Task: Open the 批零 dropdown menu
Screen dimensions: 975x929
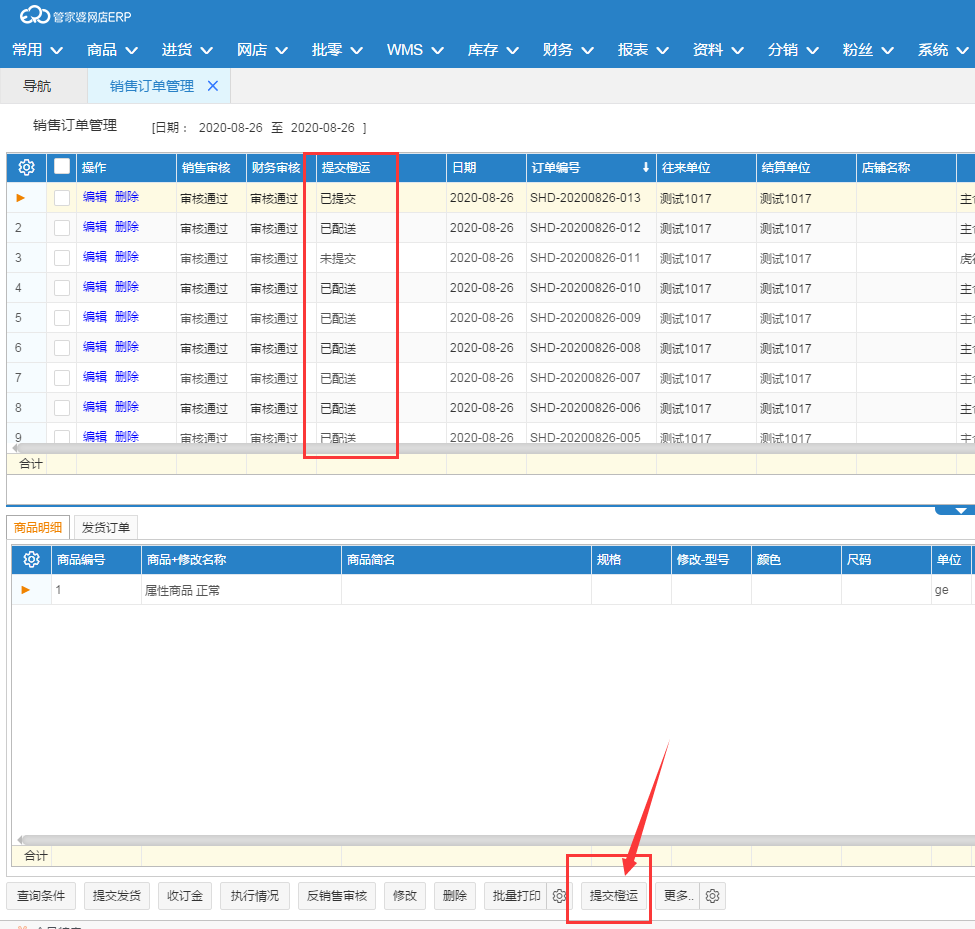Action: (x=337, y=50)
